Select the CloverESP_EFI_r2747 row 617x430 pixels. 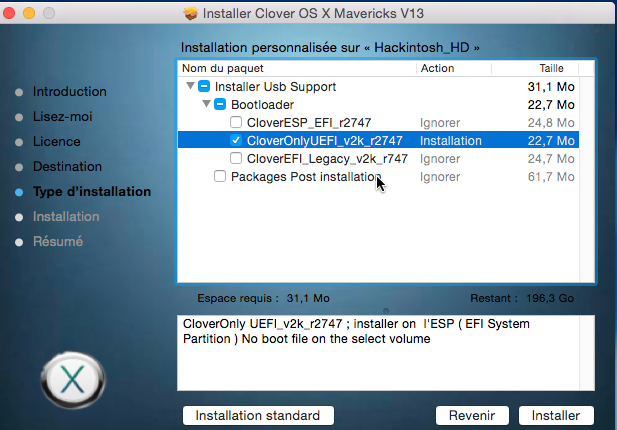tap(378, 122)
